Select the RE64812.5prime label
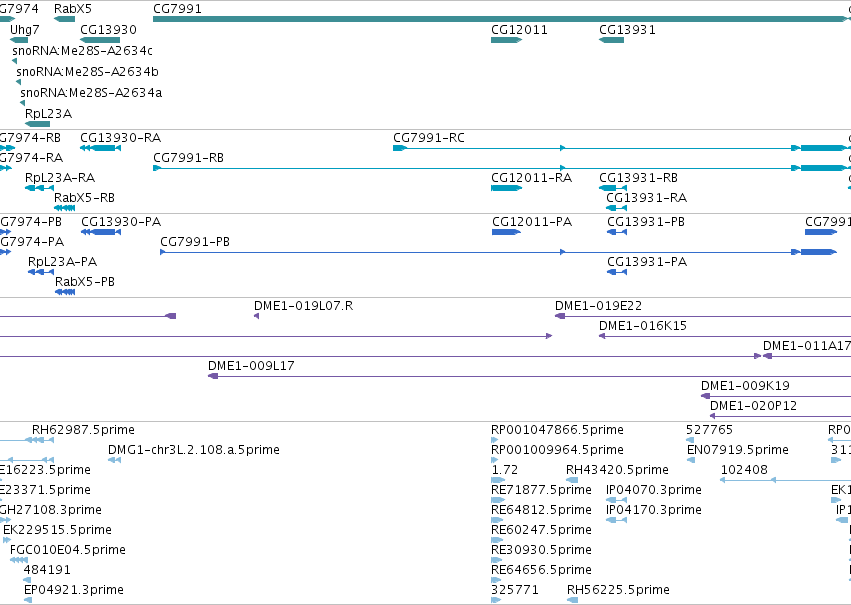 pyautogui.click(x=542, y=511)
